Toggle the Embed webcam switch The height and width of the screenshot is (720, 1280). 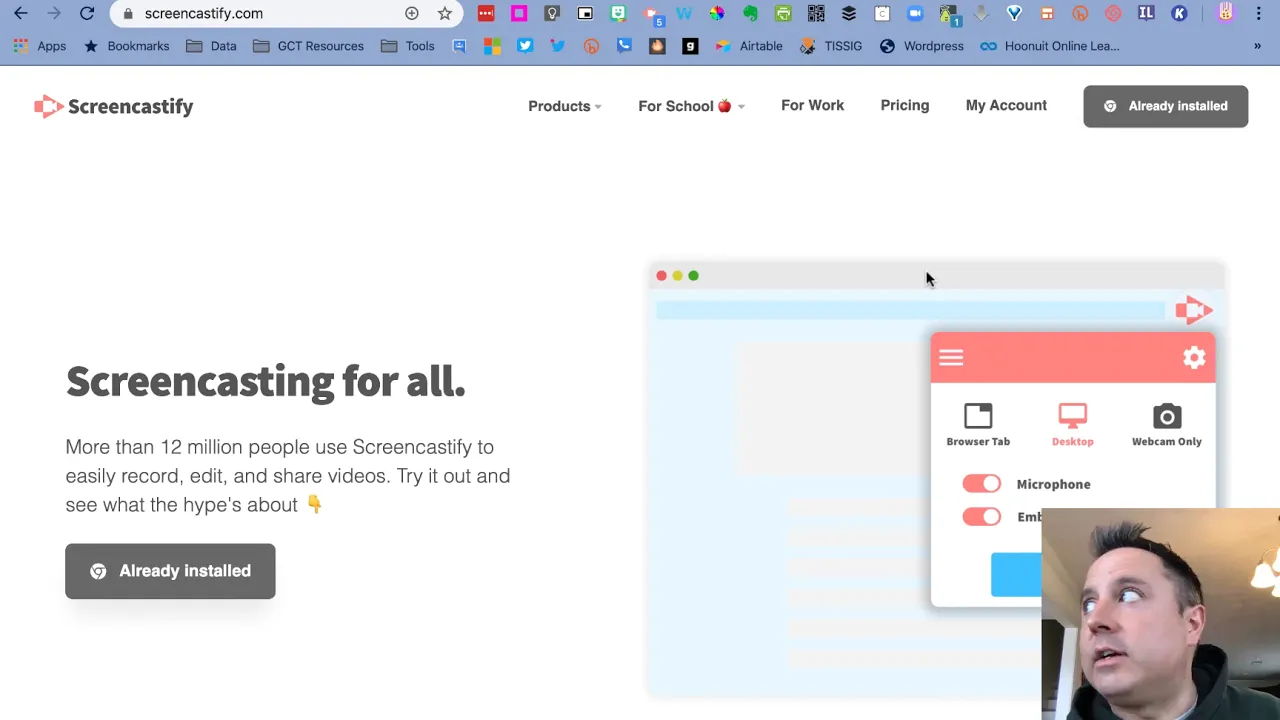point(981,517)
